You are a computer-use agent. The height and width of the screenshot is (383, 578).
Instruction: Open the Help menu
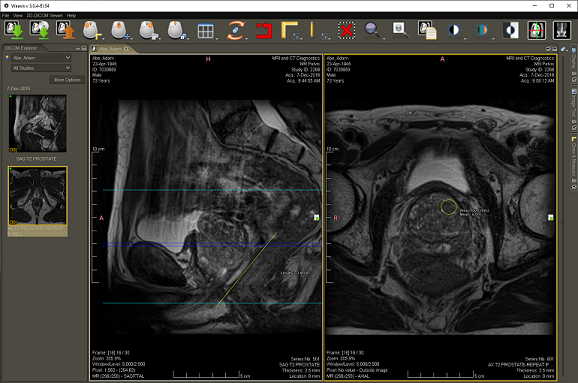71,15
